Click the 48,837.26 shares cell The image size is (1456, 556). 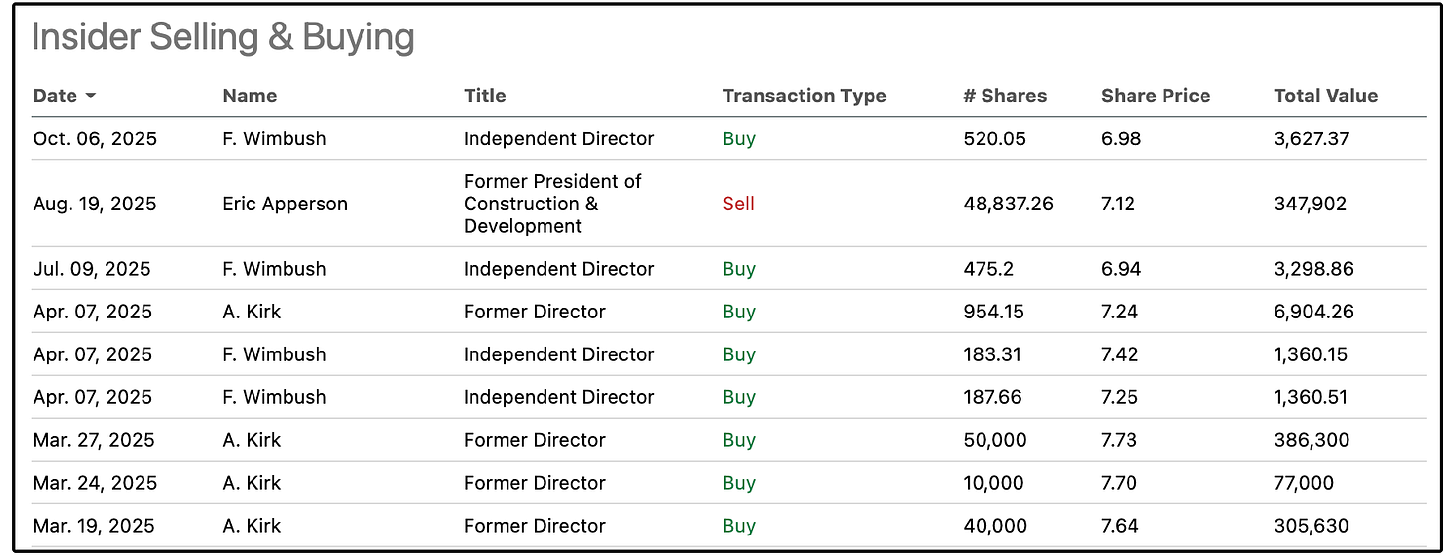1008,204
